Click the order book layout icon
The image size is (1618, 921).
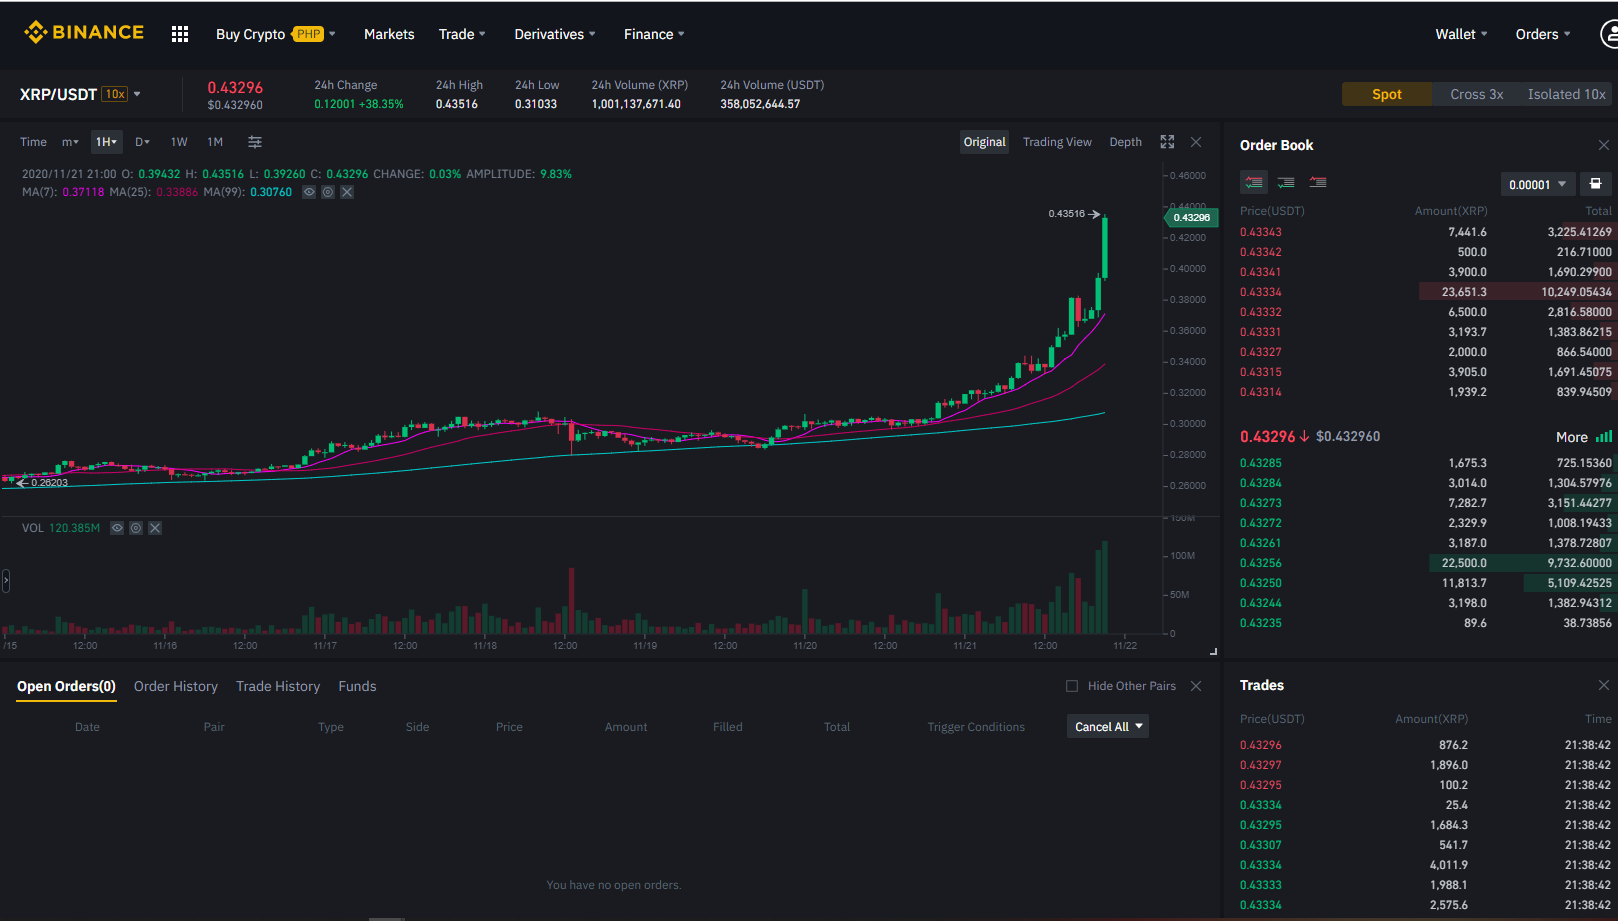click(x=1596, y=184)
